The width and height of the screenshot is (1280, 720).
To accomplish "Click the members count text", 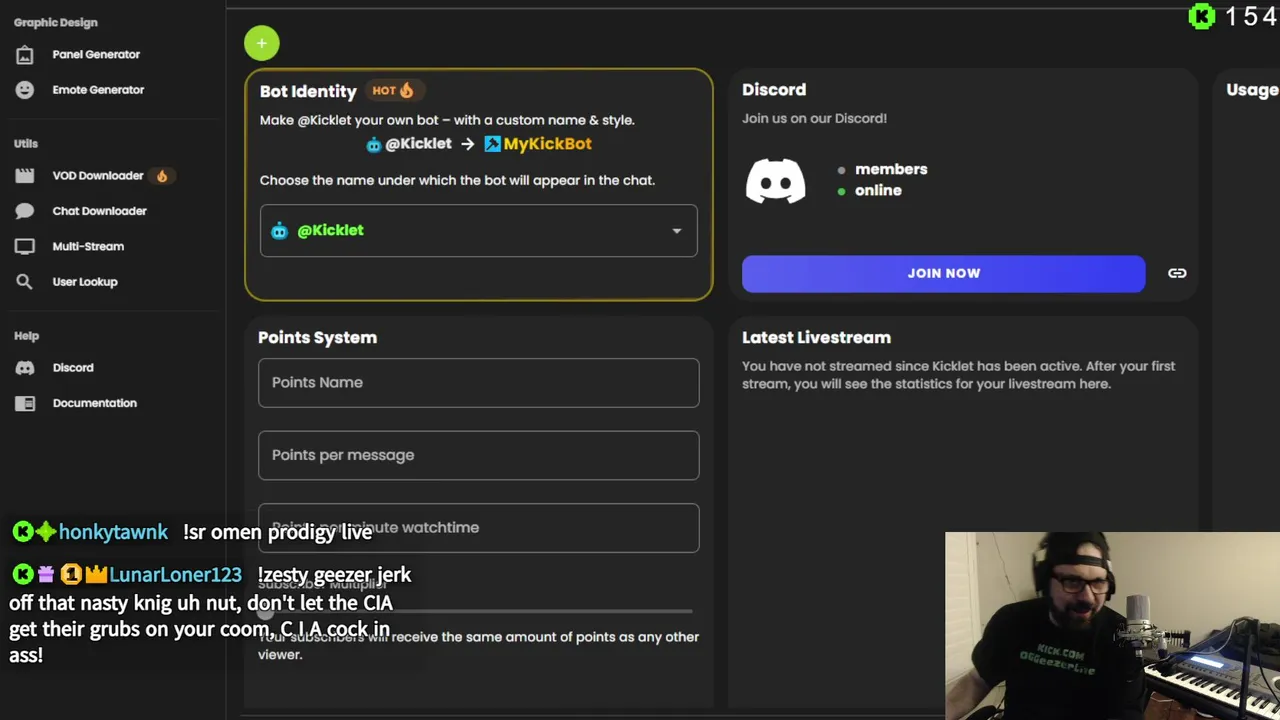I will pyautogui.click(x=891, y=170).
